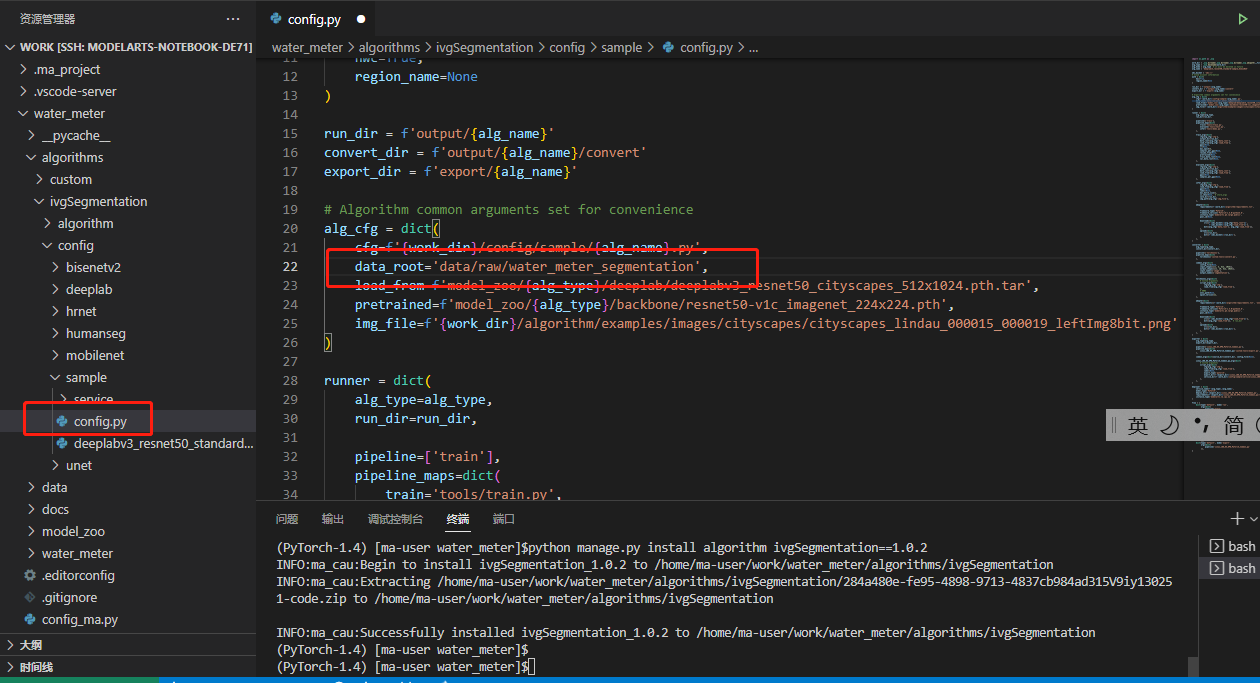Collapse the ivgSegmentation folder in Explorer
Image resolution: width=1260 pixels, height=683 pixels.
[128, 201]
